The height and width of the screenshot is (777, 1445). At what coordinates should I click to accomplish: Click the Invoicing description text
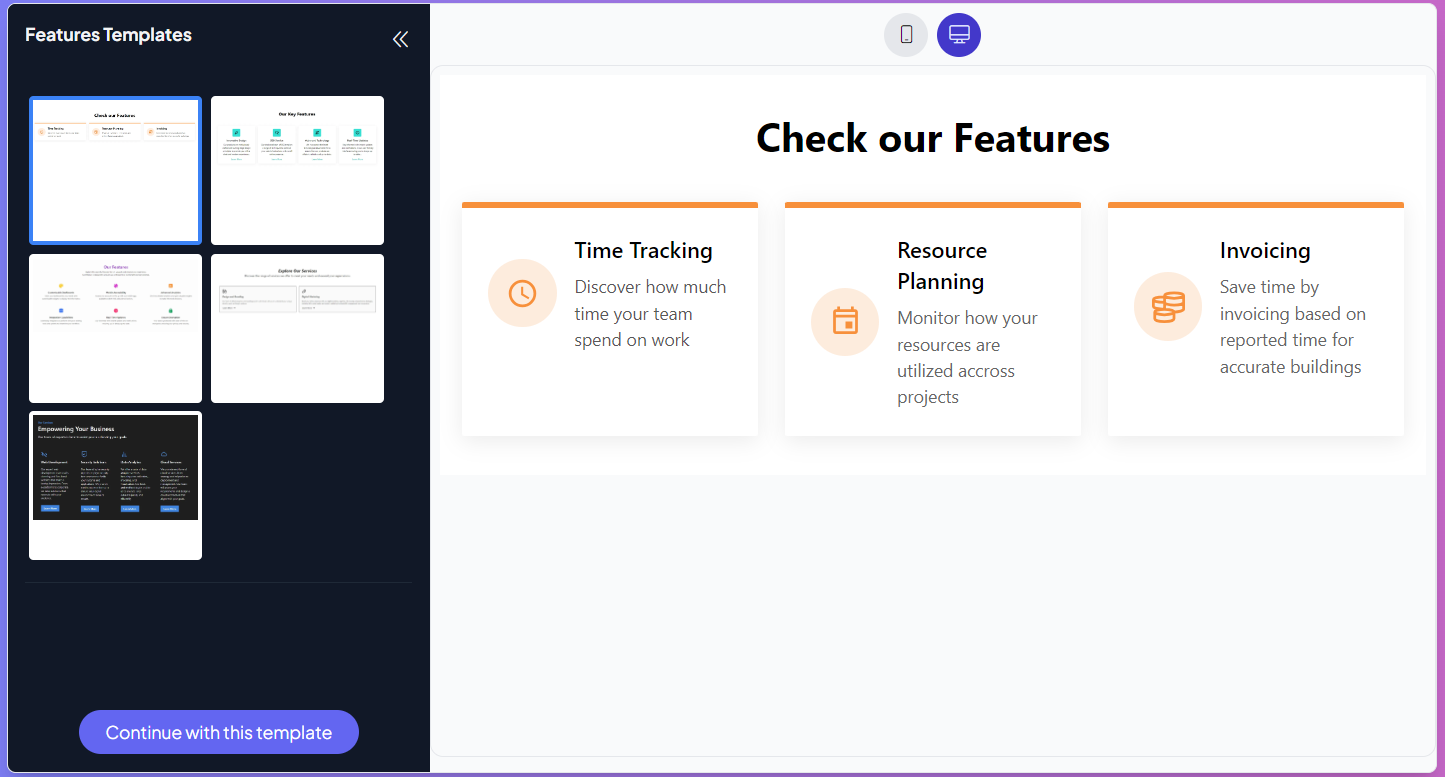(1292, 326)
